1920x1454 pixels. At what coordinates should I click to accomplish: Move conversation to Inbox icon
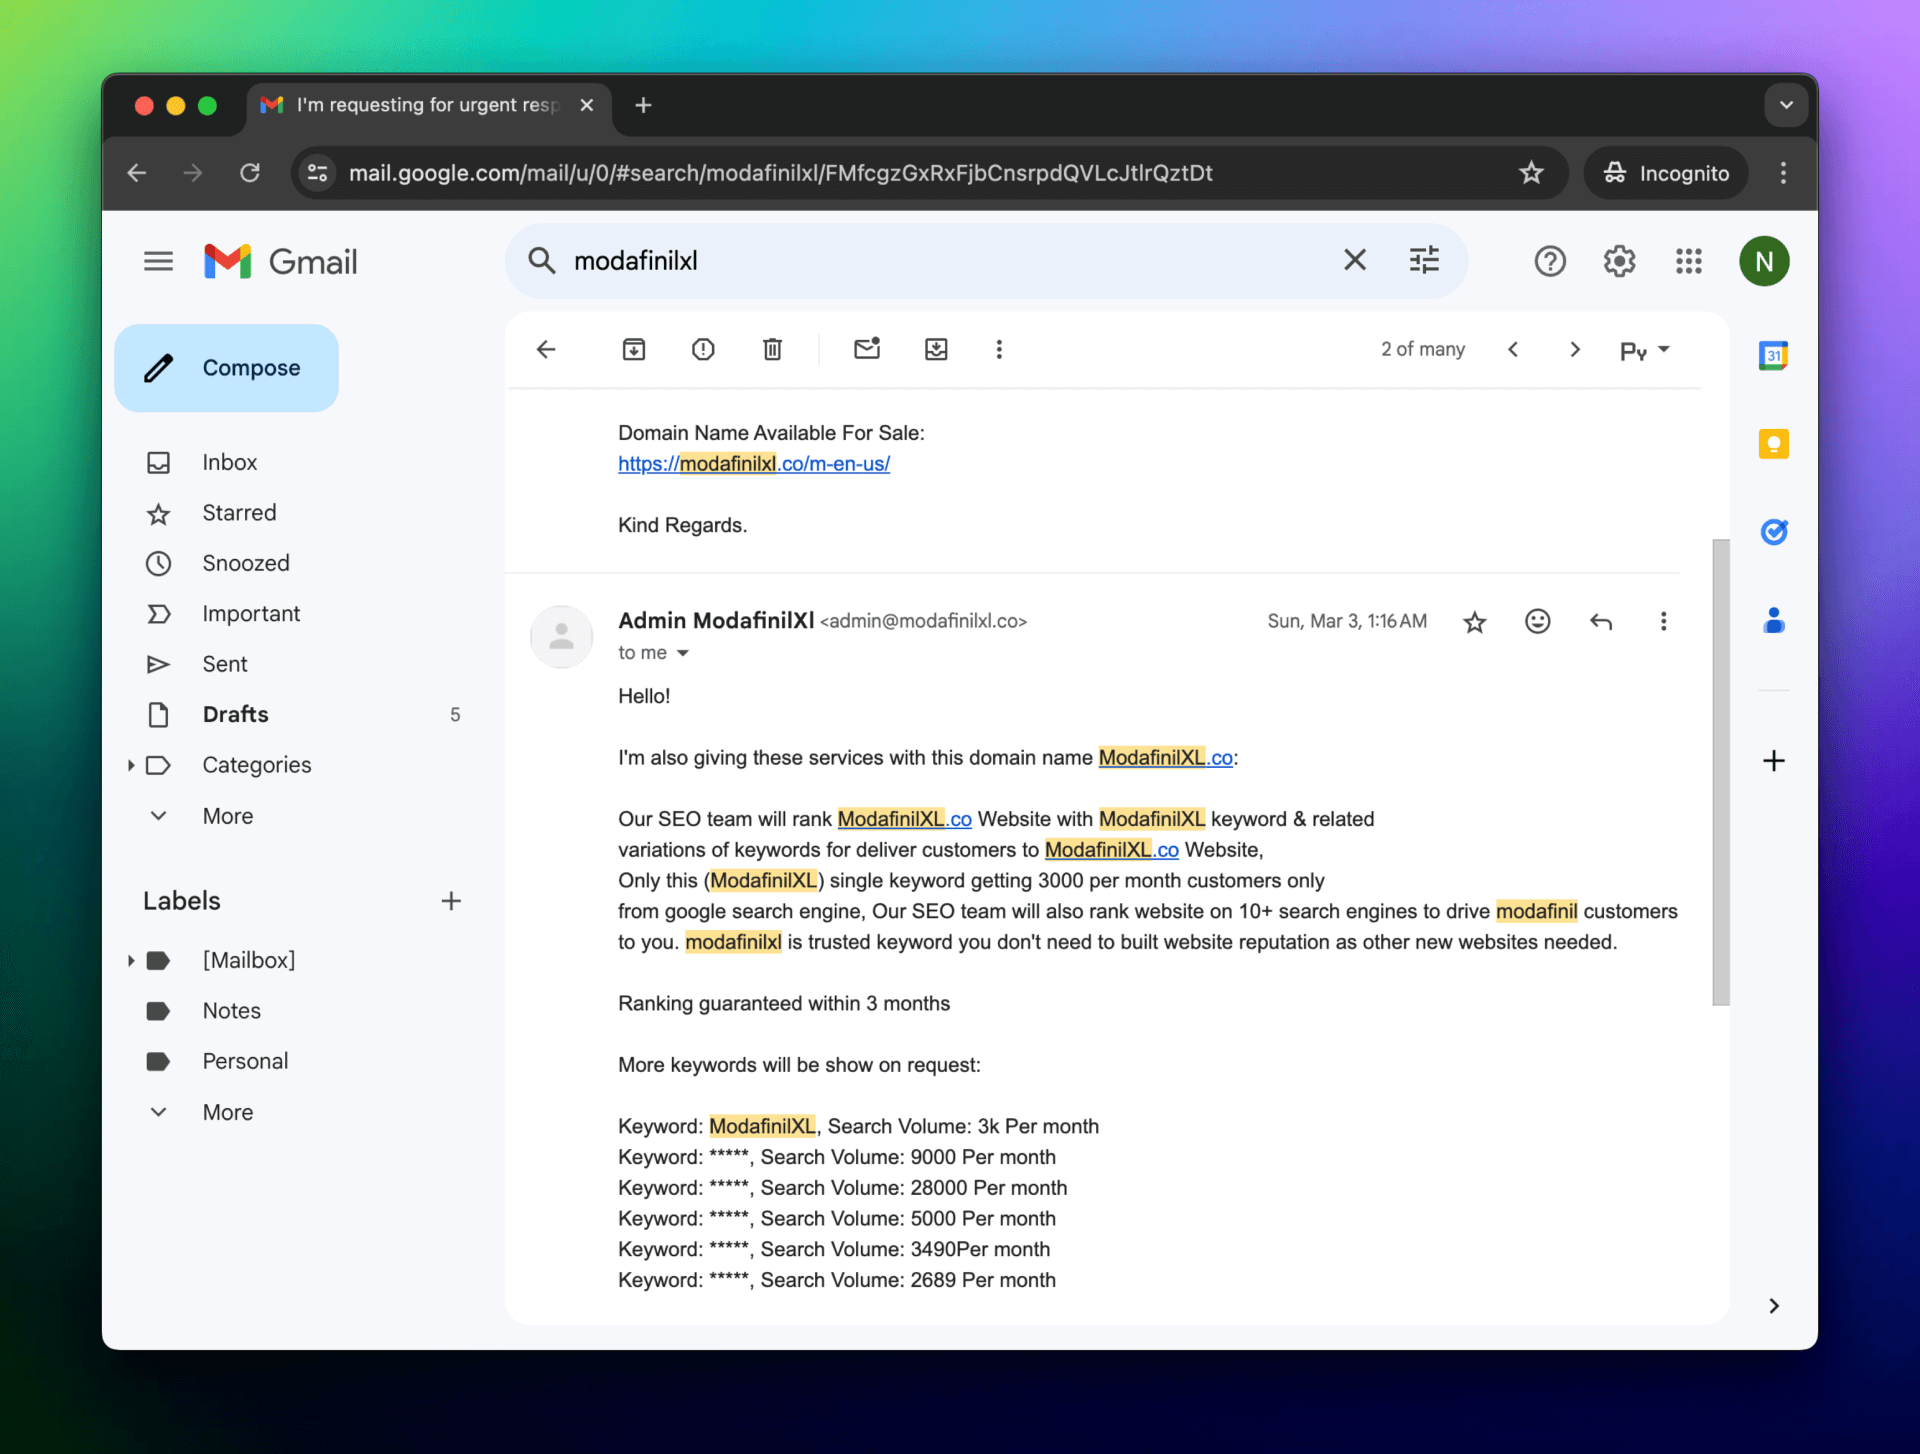[x=936, y=350]
